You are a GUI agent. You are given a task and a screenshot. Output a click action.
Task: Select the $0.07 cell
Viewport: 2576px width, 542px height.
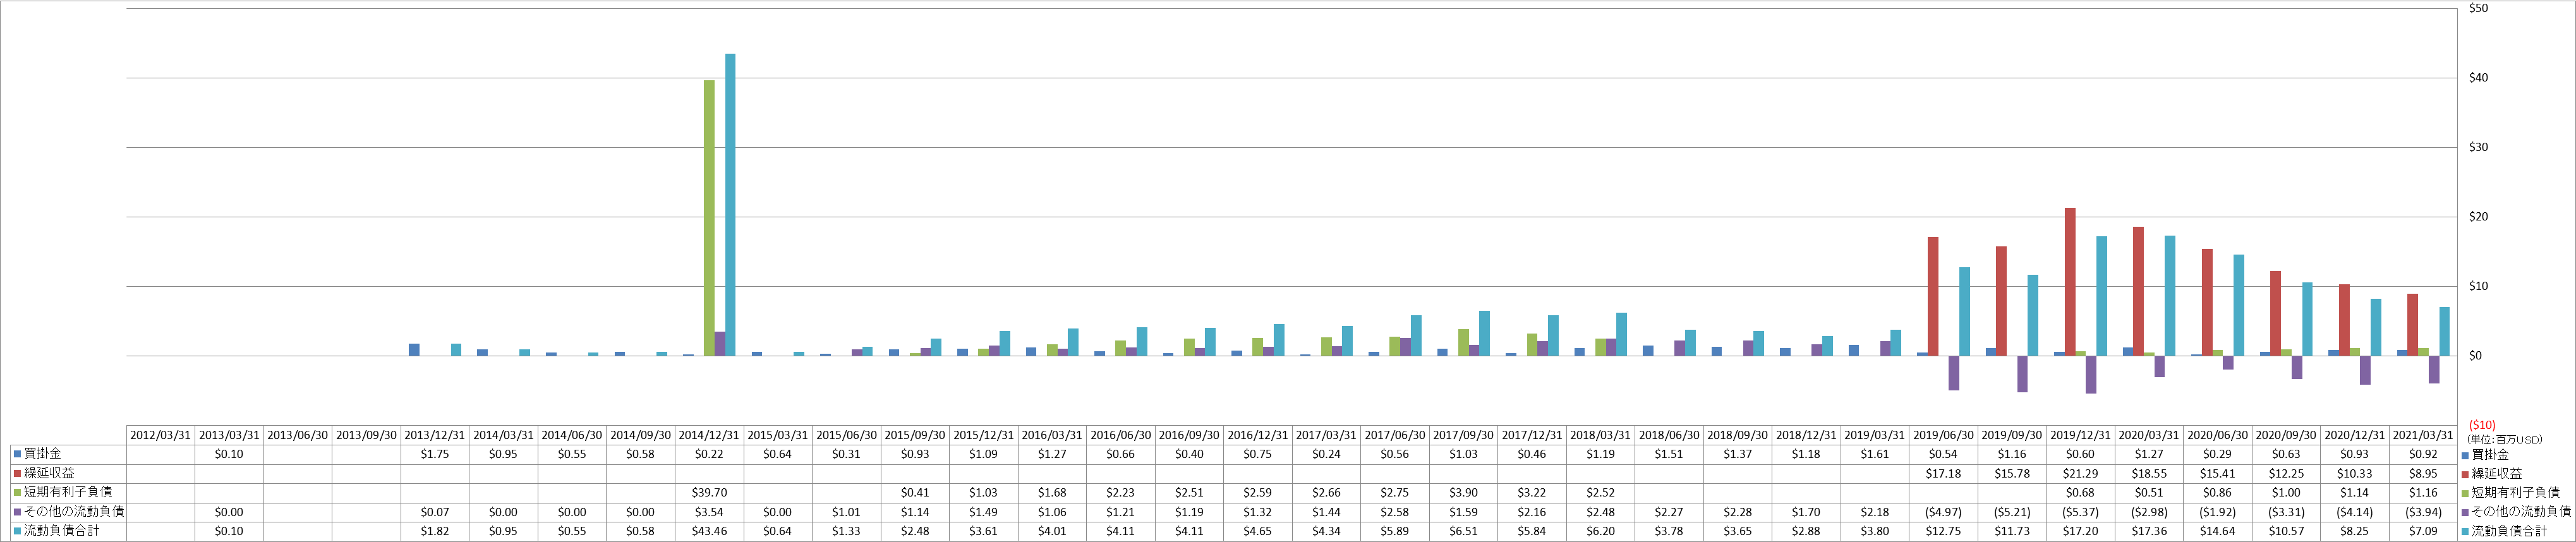pyautogui.click(x=435, y=512)
